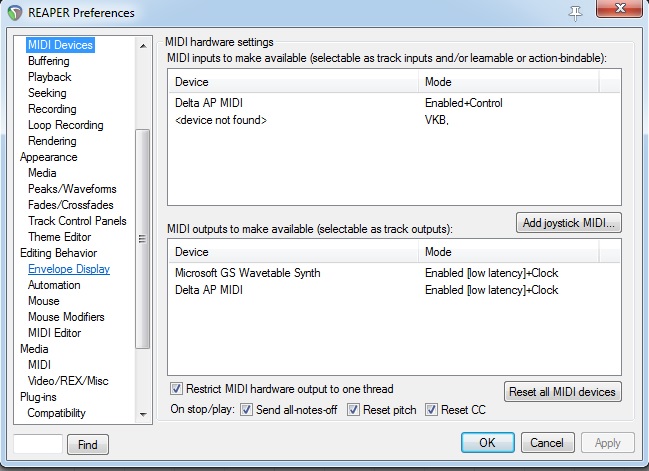This screenshot has height=471, width=649.
Task: Toggle Reset CC checkbox
Action: [x=431, y=410]
